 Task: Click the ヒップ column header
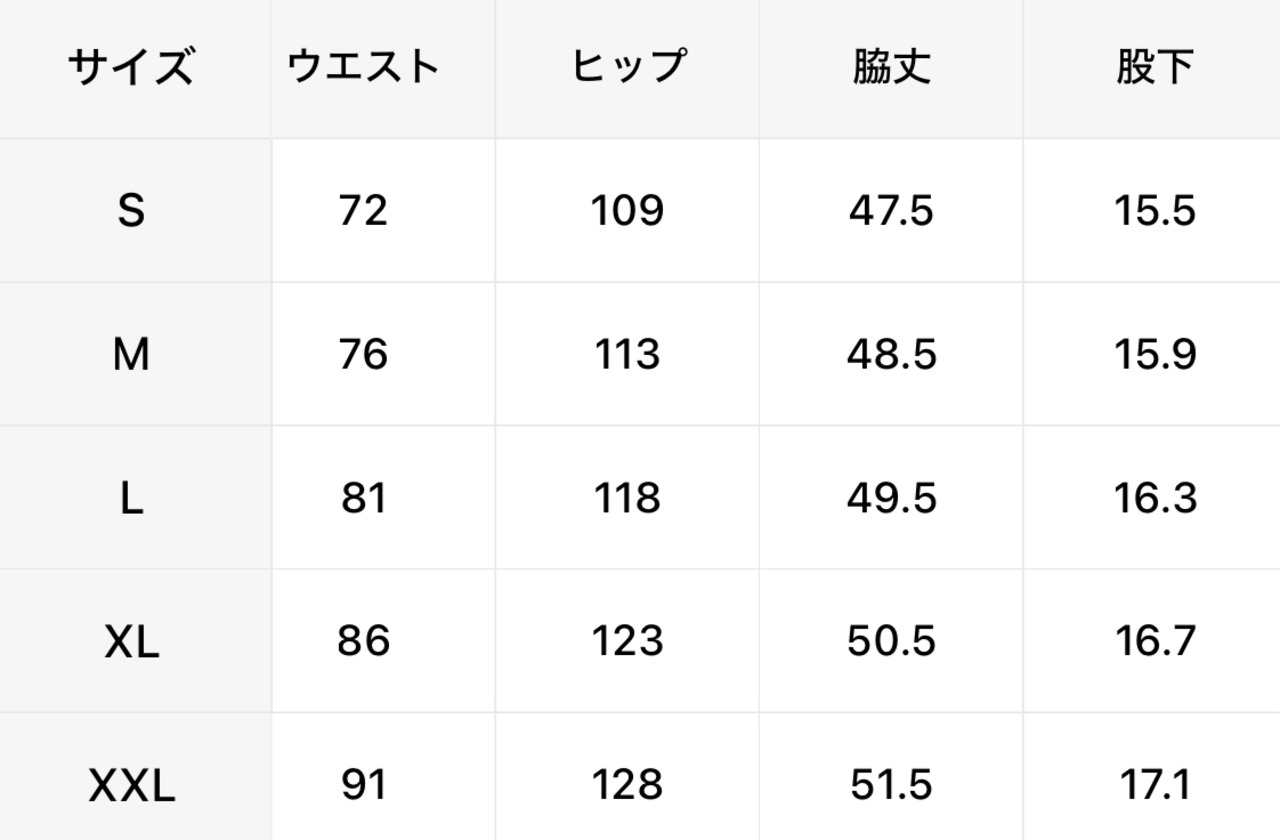pos(627,67)
